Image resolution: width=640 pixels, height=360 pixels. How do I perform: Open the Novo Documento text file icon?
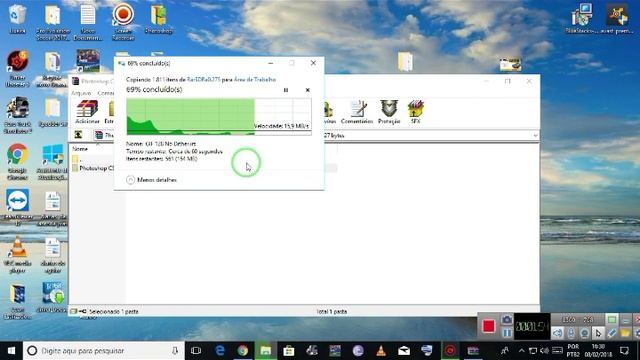click(88, 22)
